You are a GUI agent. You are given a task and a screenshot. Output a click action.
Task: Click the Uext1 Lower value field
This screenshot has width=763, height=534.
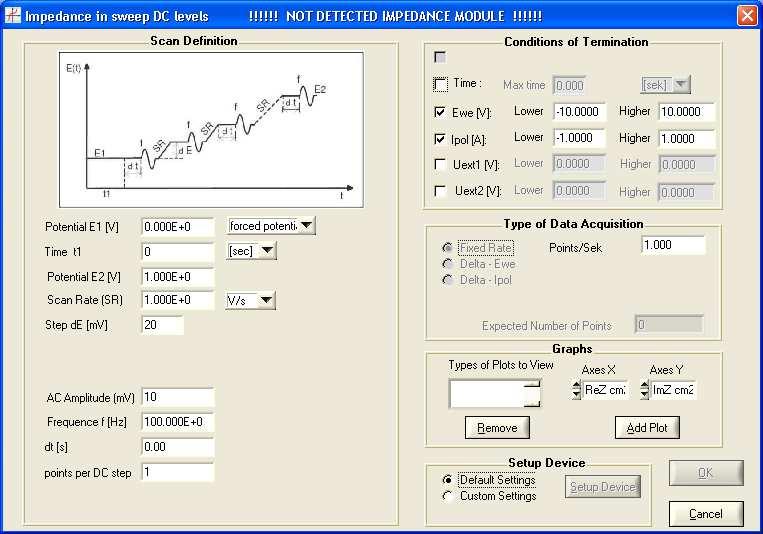pos(580,164)
